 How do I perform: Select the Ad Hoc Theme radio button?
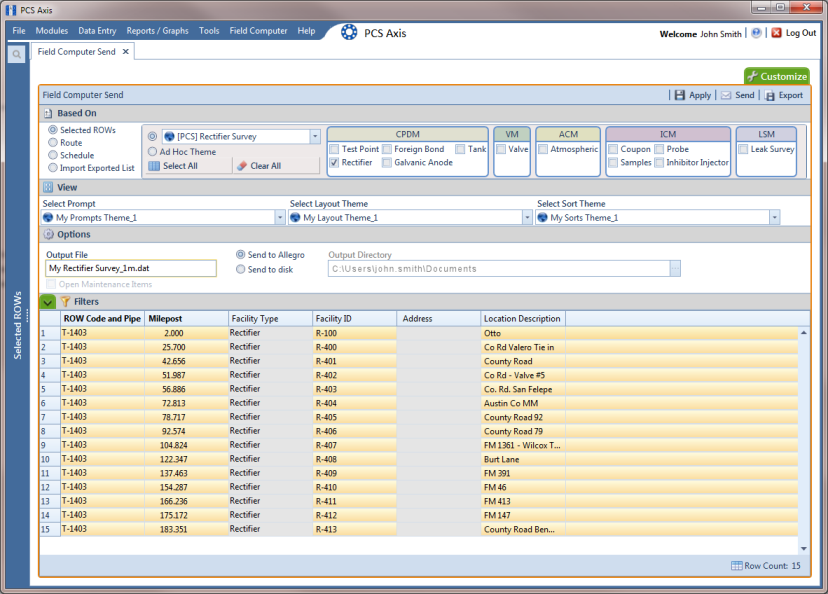click(153, 152)
